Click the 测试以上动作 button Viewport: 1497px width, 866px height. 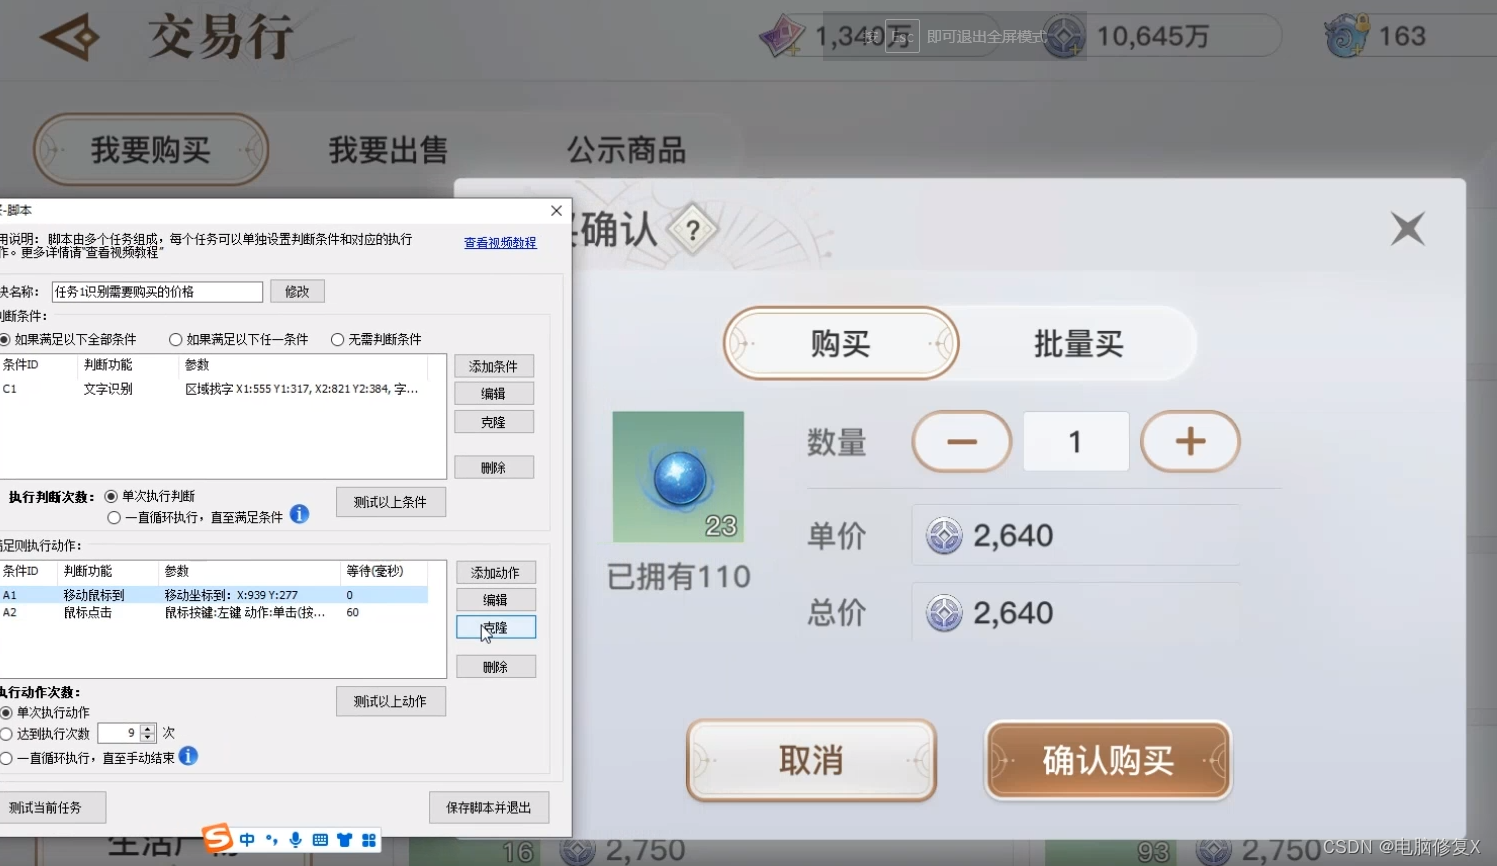pos(390,702)
